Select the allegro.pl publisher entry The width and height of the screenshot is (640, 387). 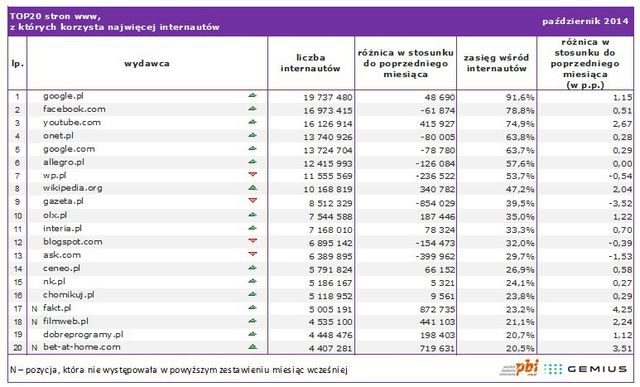tap(64, 162)
